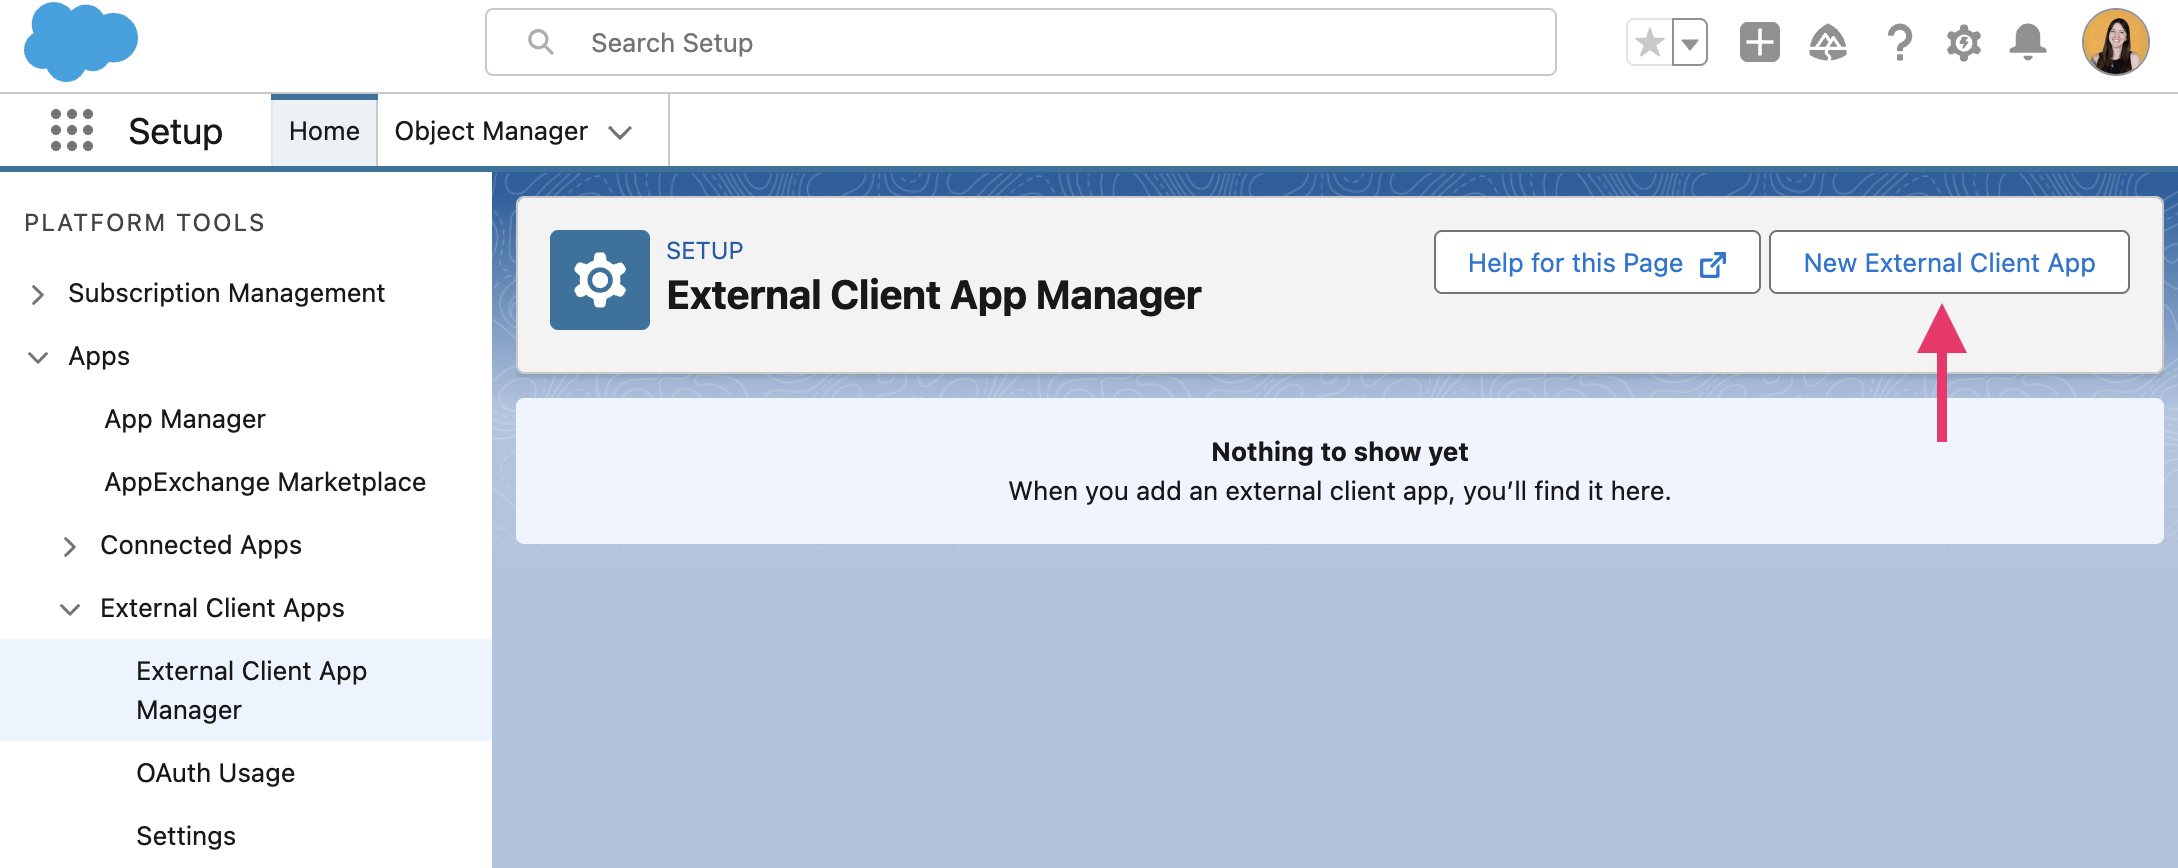Open the favorites list dropdown arrow

(x=1690, y=43)
